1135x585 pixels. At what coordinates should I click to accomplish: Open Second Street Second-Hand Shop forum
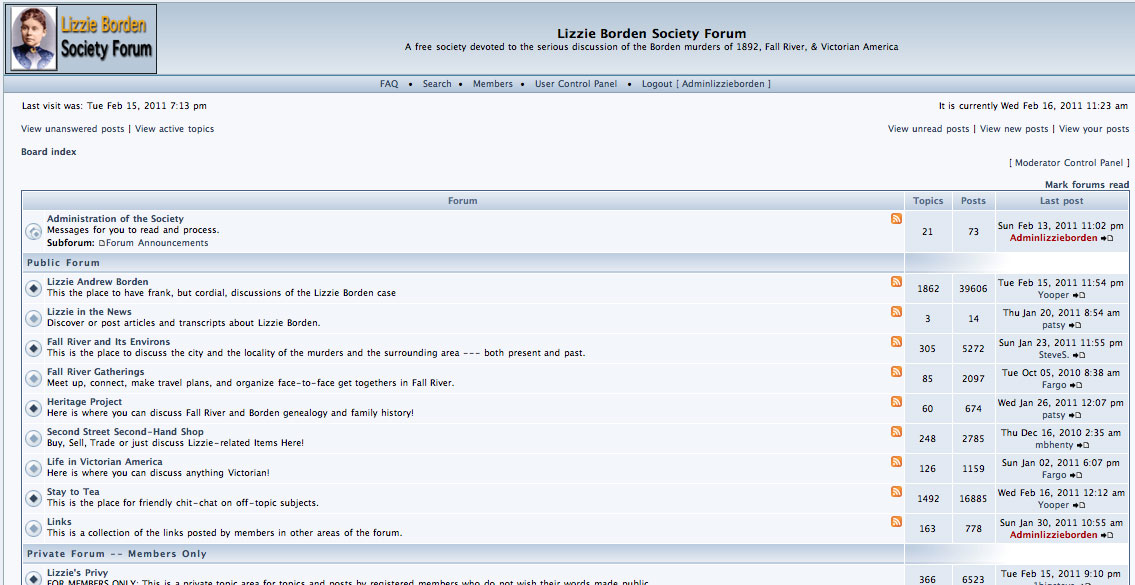tap(125, 432)
